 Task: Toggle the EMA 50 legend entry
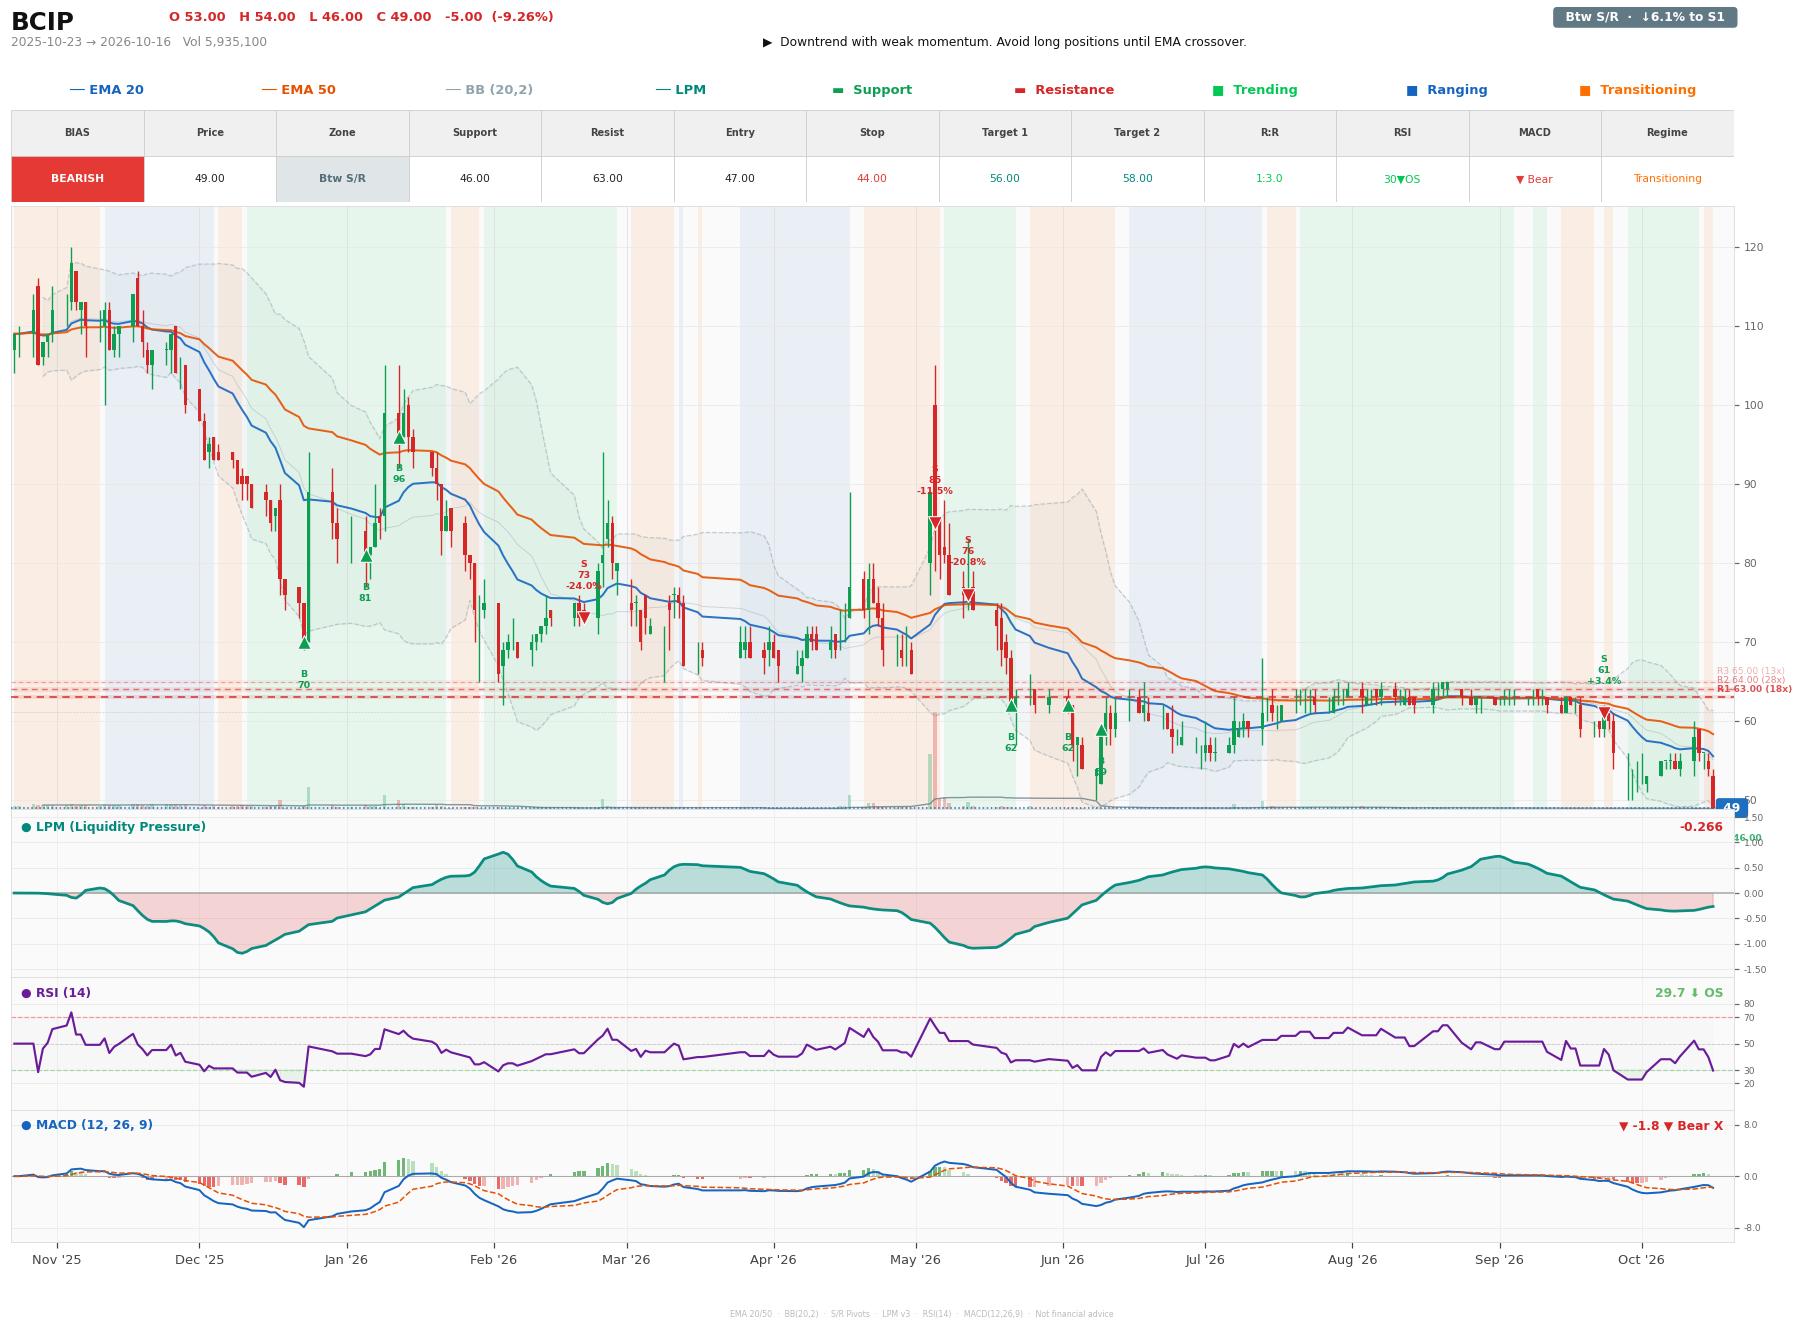tap(299, 90)
